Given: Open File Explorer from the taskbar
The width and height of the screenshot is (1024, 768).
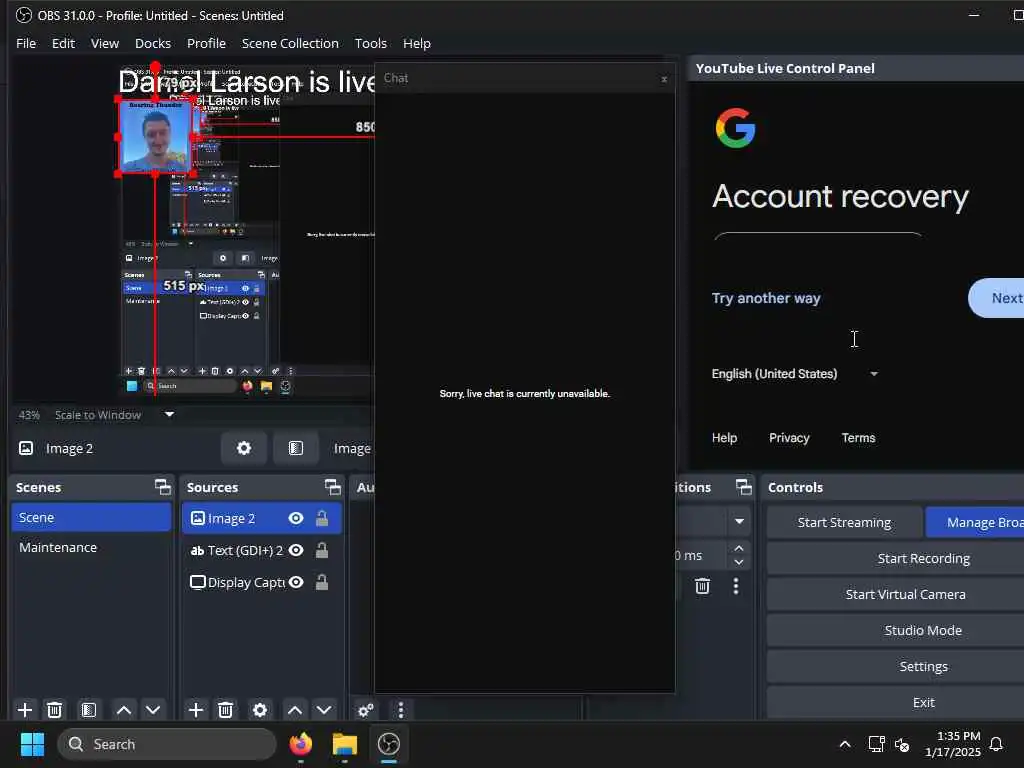Looking at the screenshot, I should coord(344,744).
